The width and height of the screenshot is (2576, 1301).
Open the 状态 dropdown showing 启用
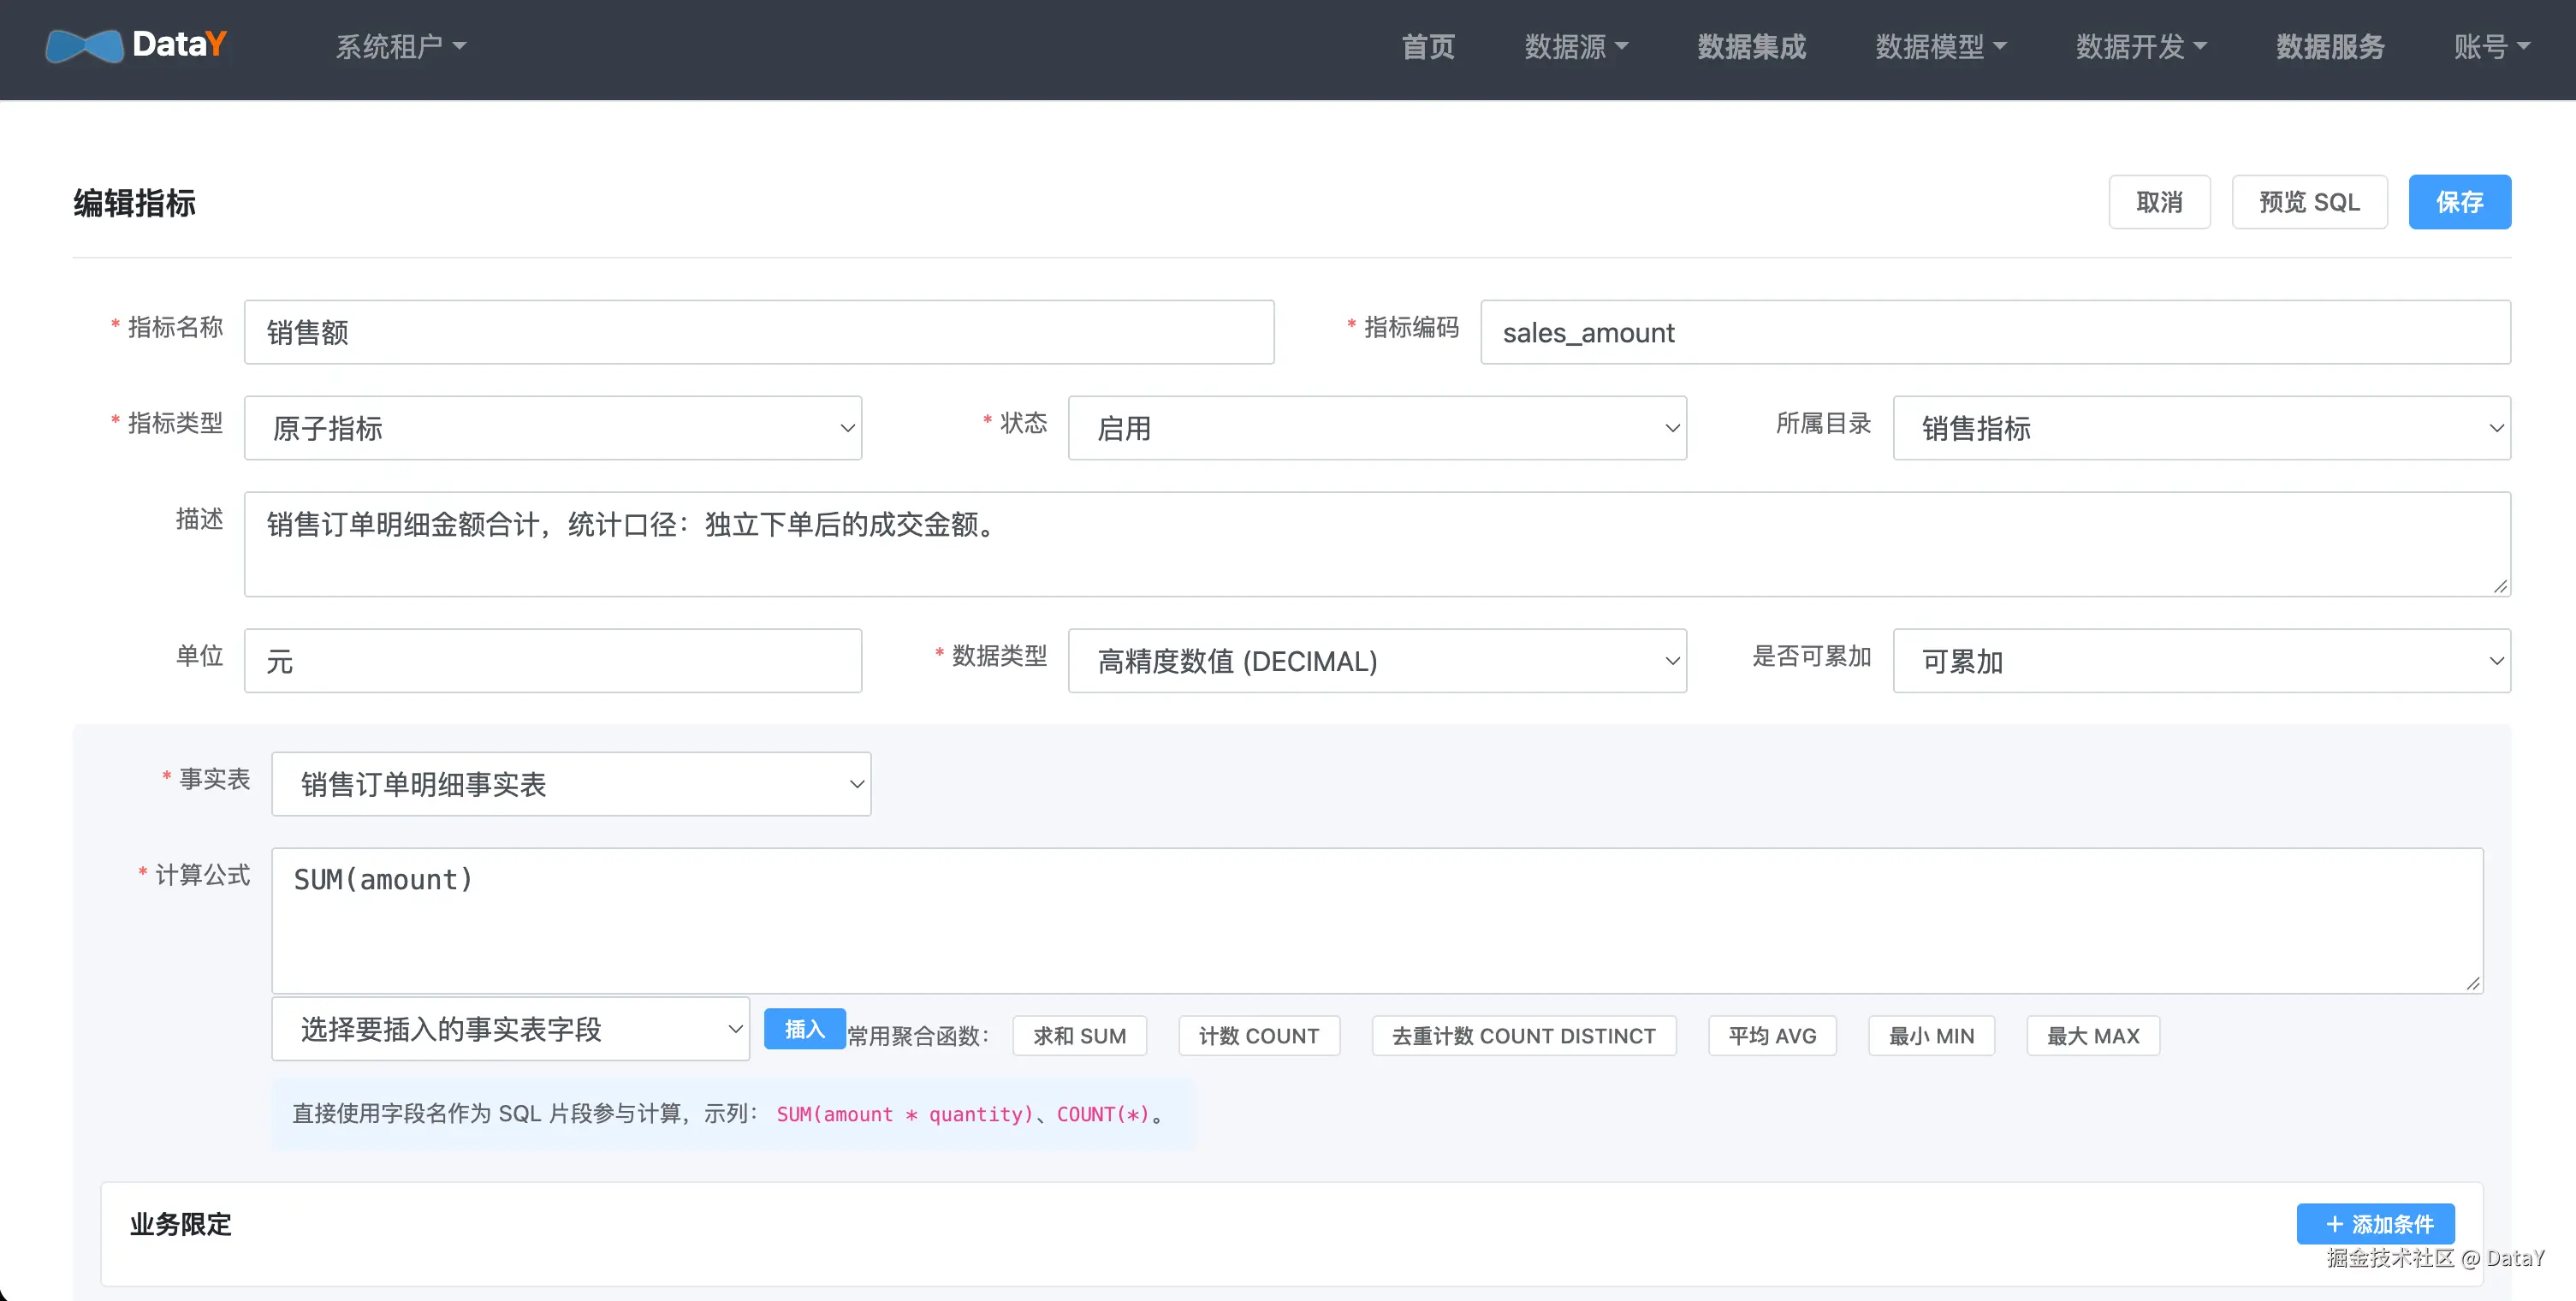pos(1377,428)
